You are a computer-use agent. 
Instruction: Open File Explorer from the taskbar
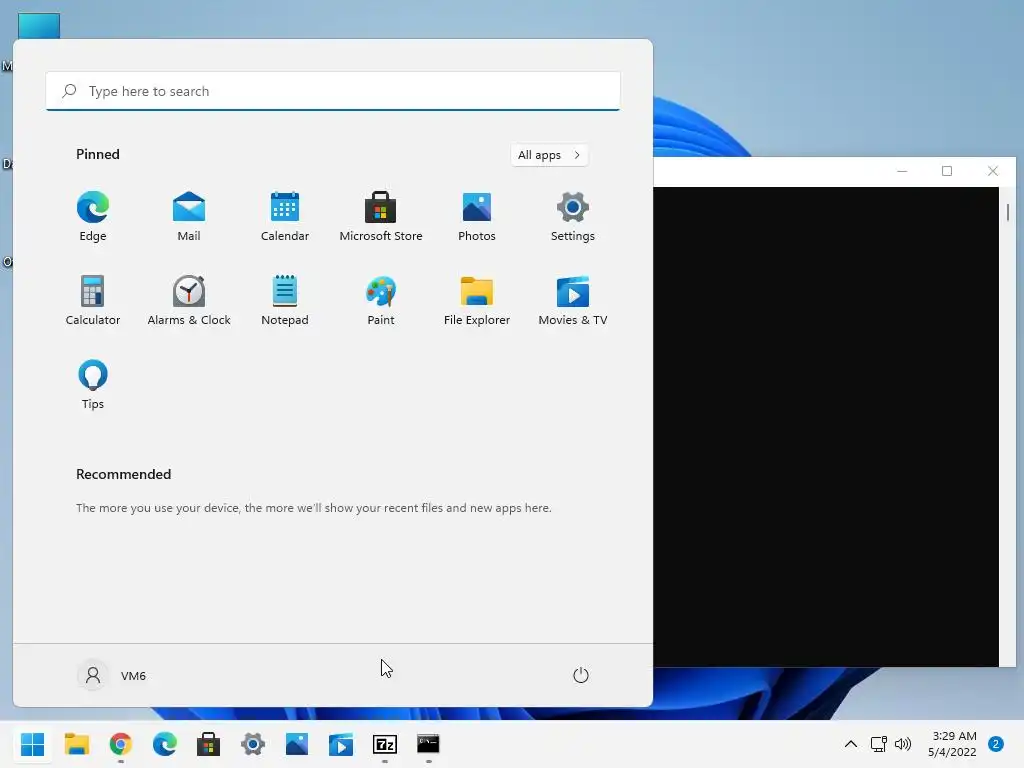77,744
